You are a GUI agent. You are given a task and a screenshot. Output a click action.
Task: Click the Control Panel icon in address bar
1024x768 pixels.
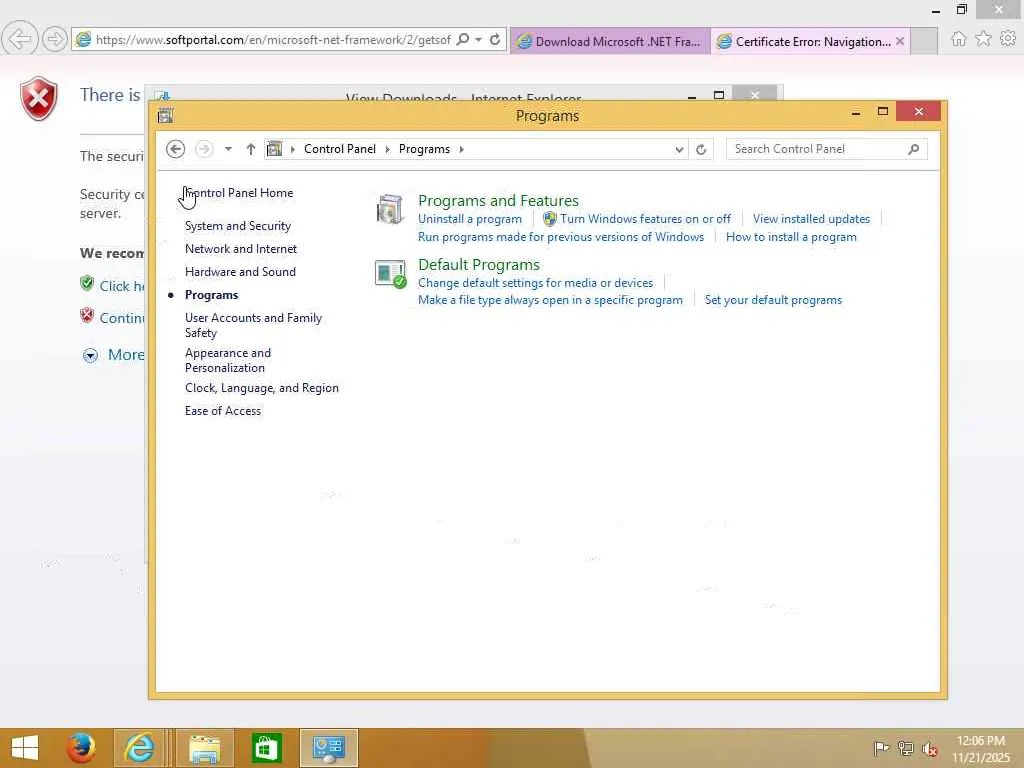click(275, 149)
